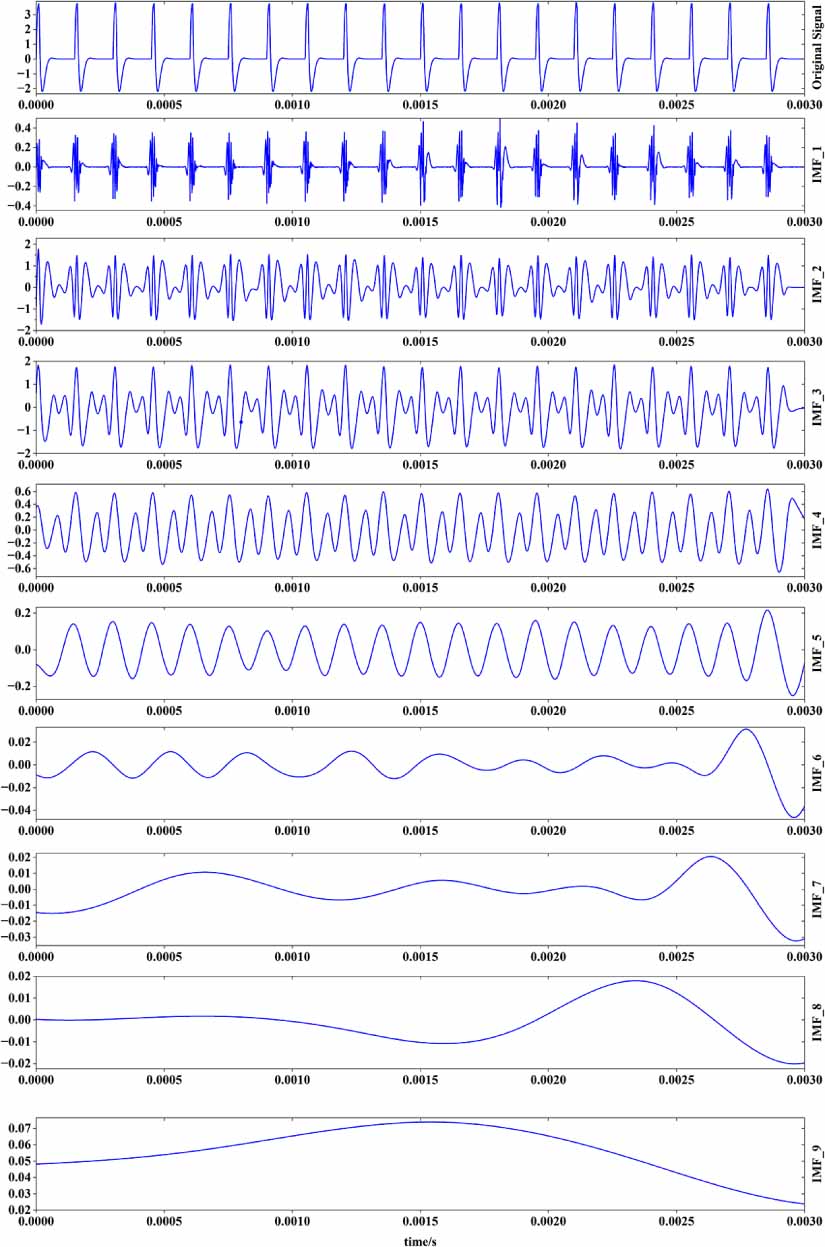Click the IMF_9 curve plot area
This screenshot has height=1247, width=825.
(x=419, y=1164)
